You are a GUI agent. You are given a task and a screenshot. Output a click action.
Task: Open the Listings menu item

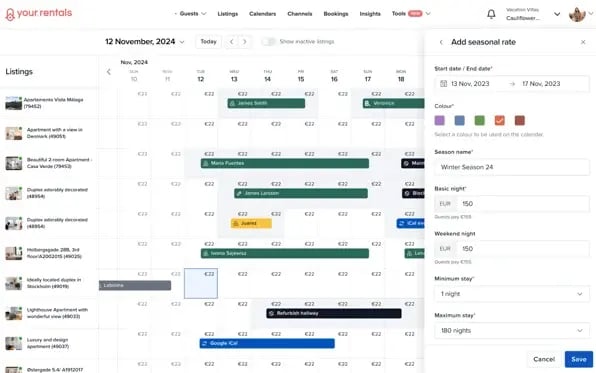coord(228,14)
